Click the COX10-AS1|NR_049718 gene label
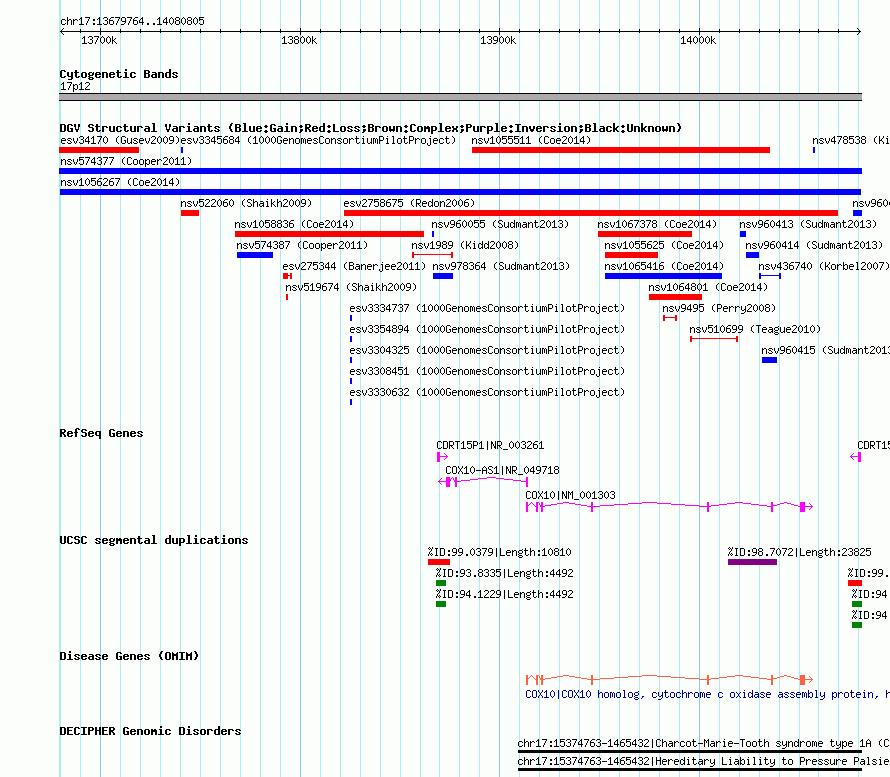Image resolution: width=890 pixels, height=777 pixels. pyautogui.click(x=502, y=471)
